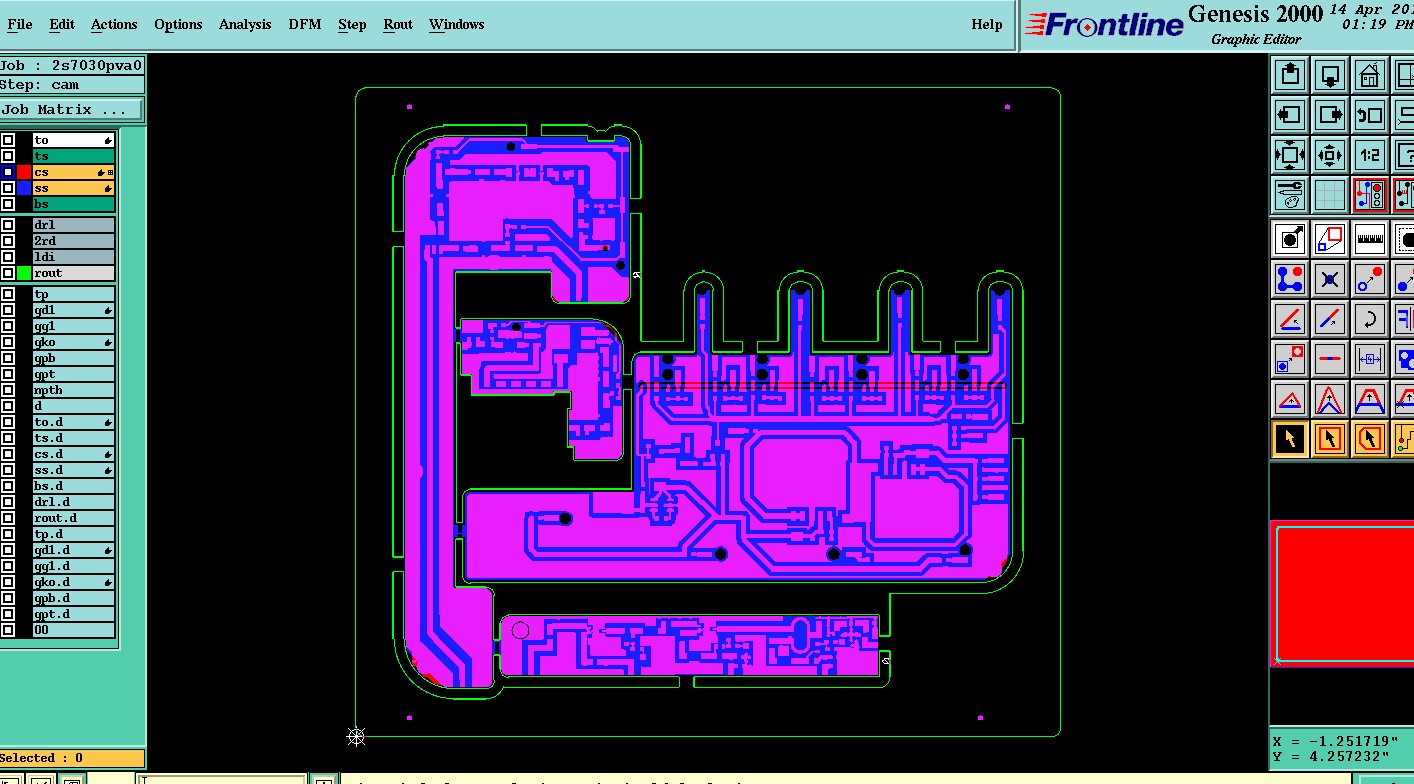This screenshot has width=1414, height=784.
Task: Click the traffic-light netlist icon
Action: (x=1370, y=195)
